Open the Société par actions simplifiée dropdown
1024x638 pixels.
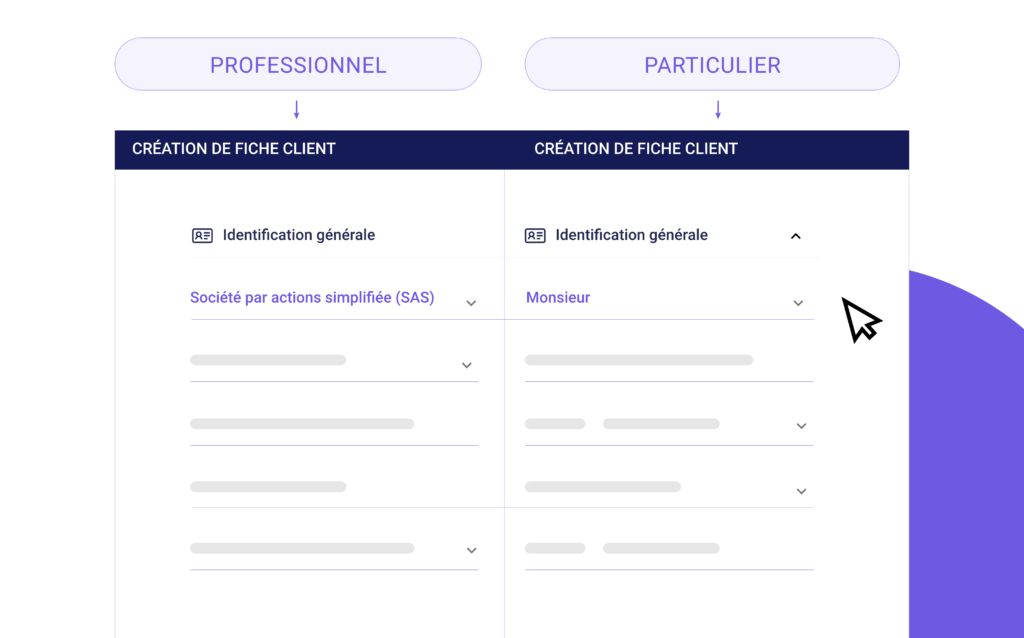(x=334, y=298)
